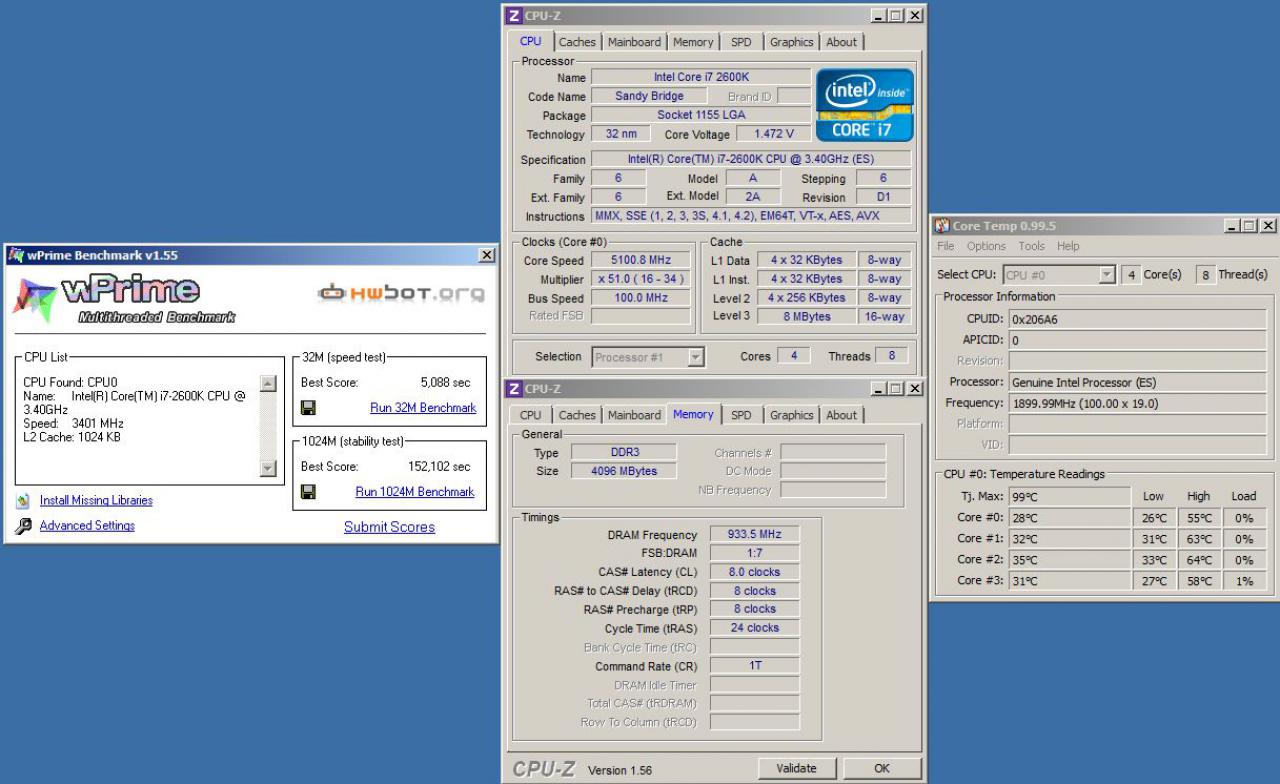Viewport: 1280px width, 784px height.
Task: Switch to Graphics tab in top CPU-Z window
Action: [x=792, y=42]
